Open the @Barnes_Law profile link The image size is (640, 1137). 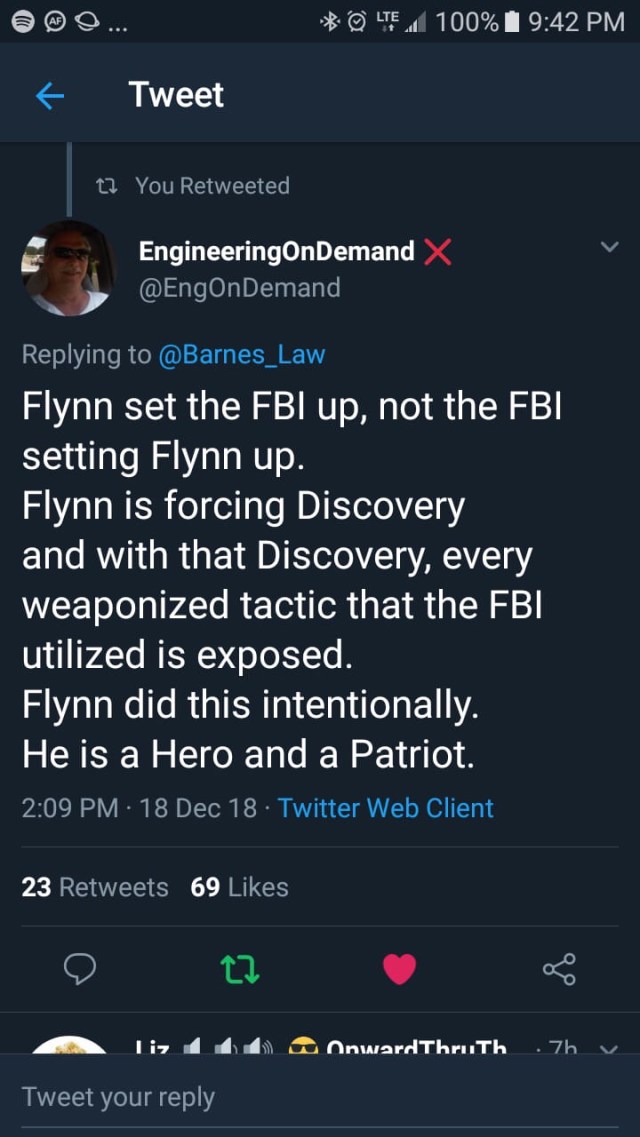pos(241,354)
